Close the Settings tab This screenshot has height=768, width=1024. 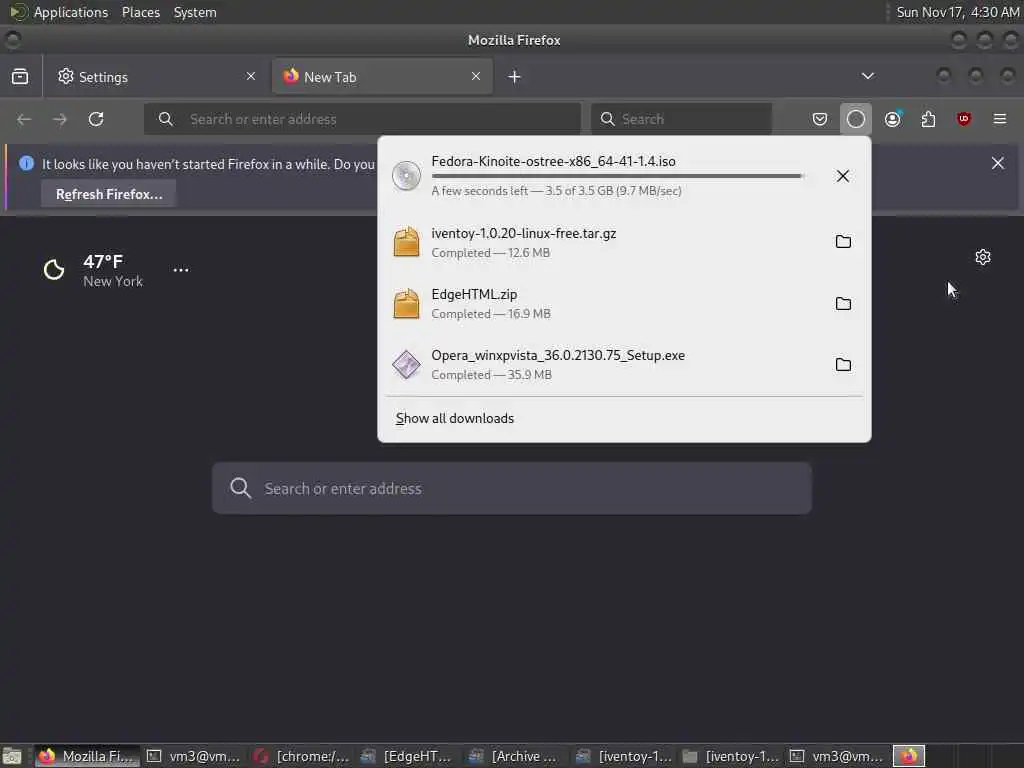click(251, 76)
